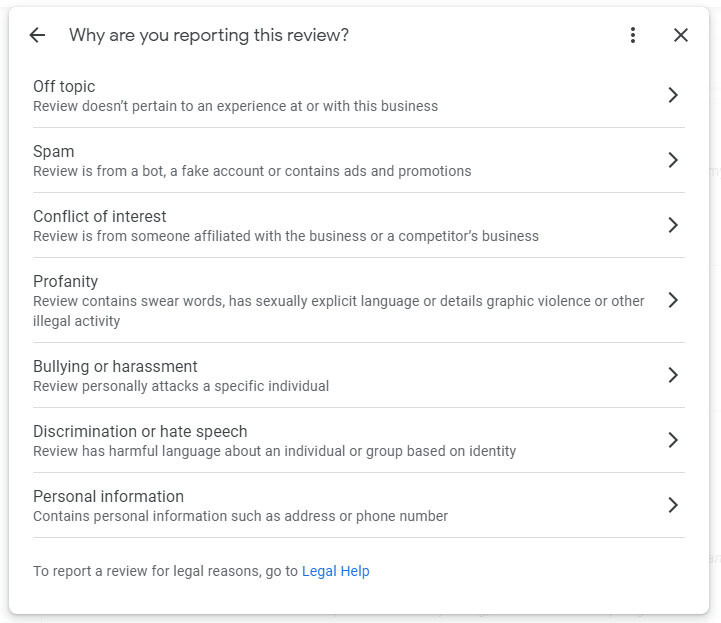
Task: Expand Personal information using its chevron
Action: [x=673, y=505]
